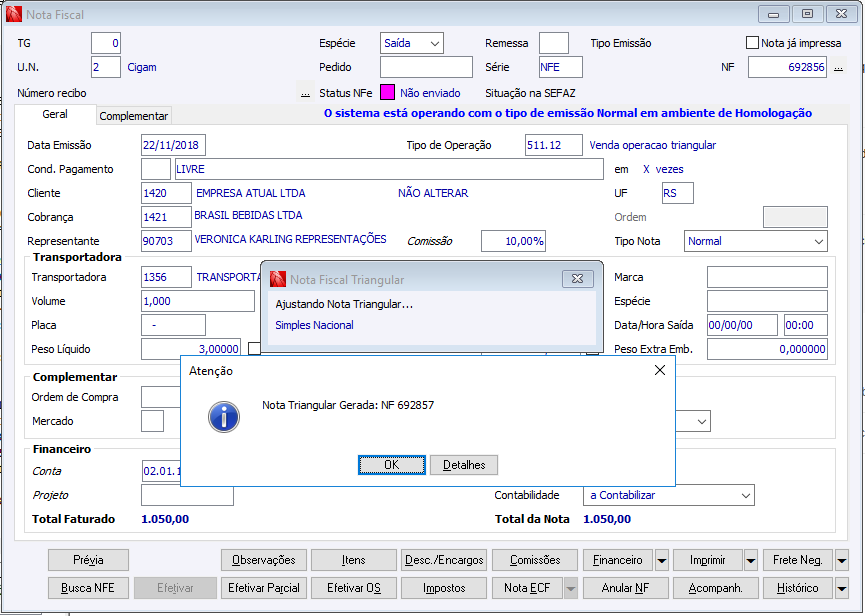865x616 pixels.
Task: Click the Prévia button
Action: pos(88,560)
